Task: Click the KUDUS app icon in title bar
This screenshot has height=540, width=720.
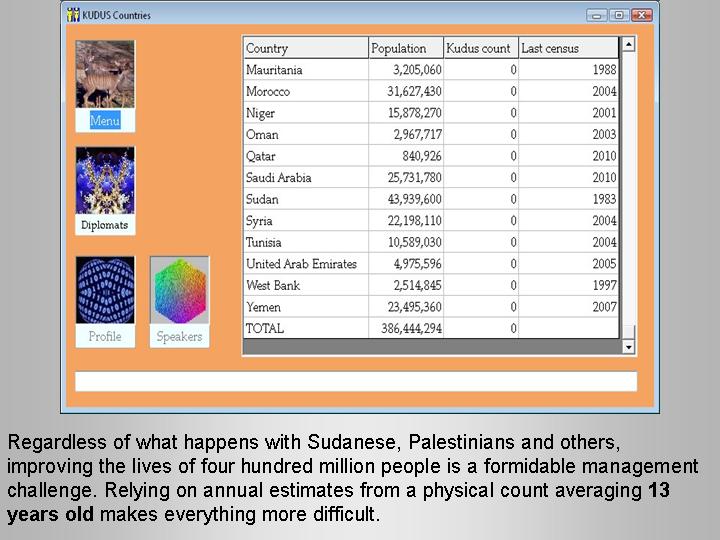Action: pyautogui.click(x=73, y=15)
